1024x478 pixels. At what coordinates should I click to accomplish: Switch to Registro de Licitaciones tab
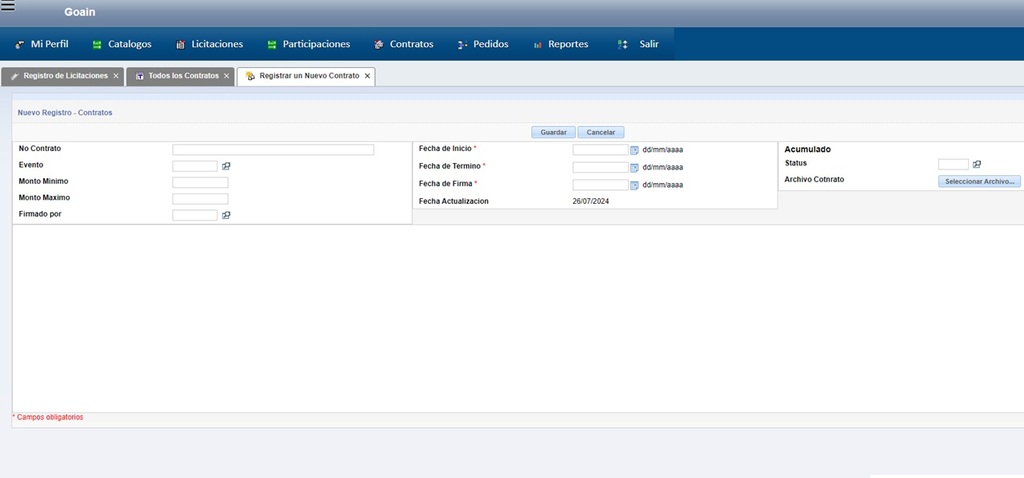[x=60, y=76]
